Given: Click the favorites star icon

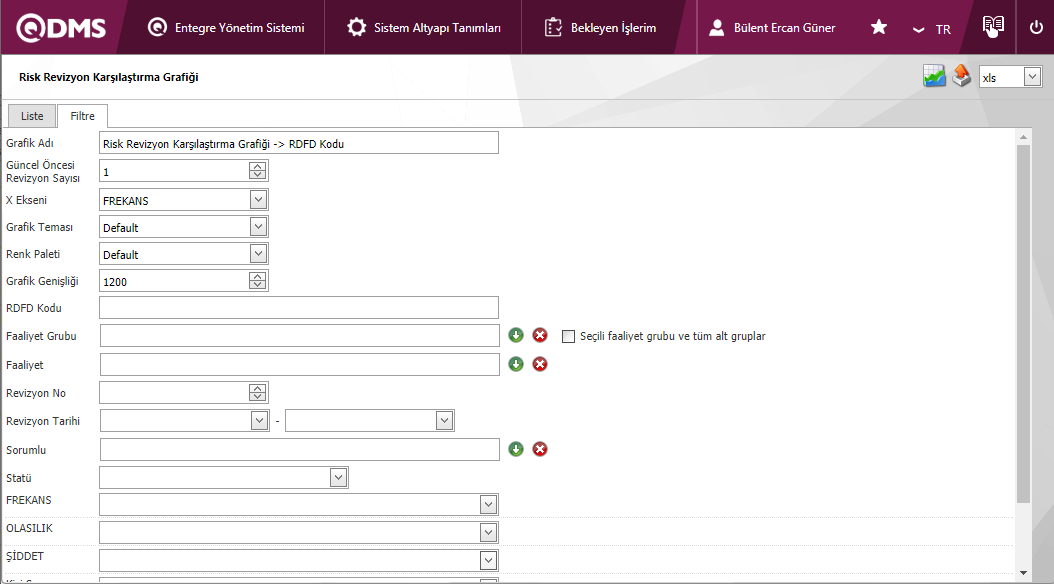Looking at the screenshot, I should pos(879,28).
